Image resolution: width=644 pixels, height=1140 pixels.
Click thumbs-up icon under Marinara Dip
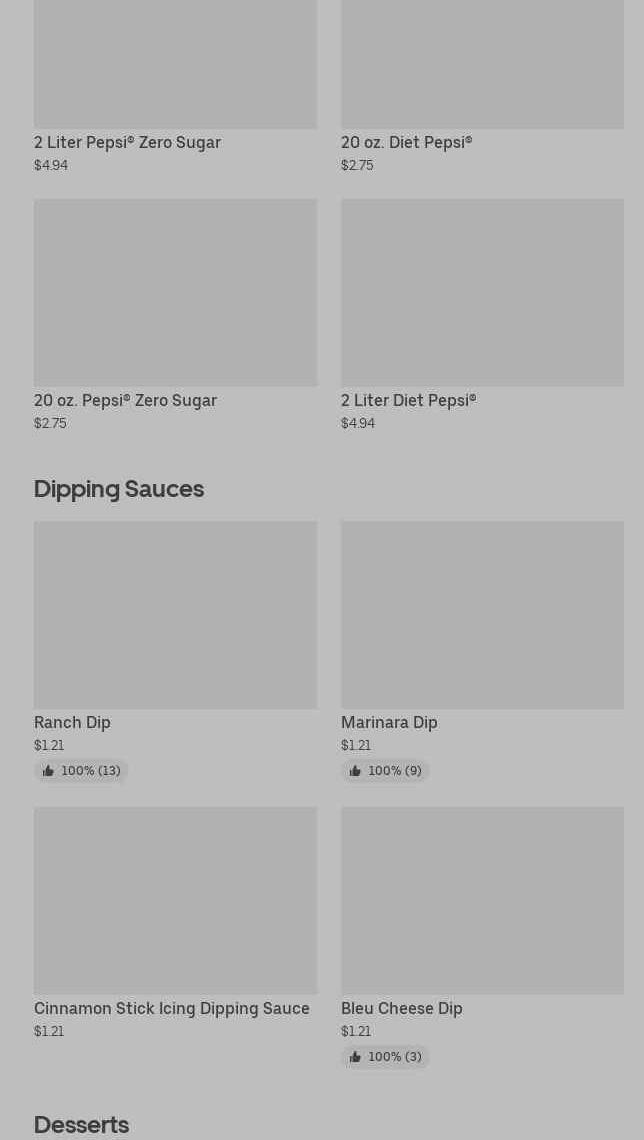(x=355, y=771)
